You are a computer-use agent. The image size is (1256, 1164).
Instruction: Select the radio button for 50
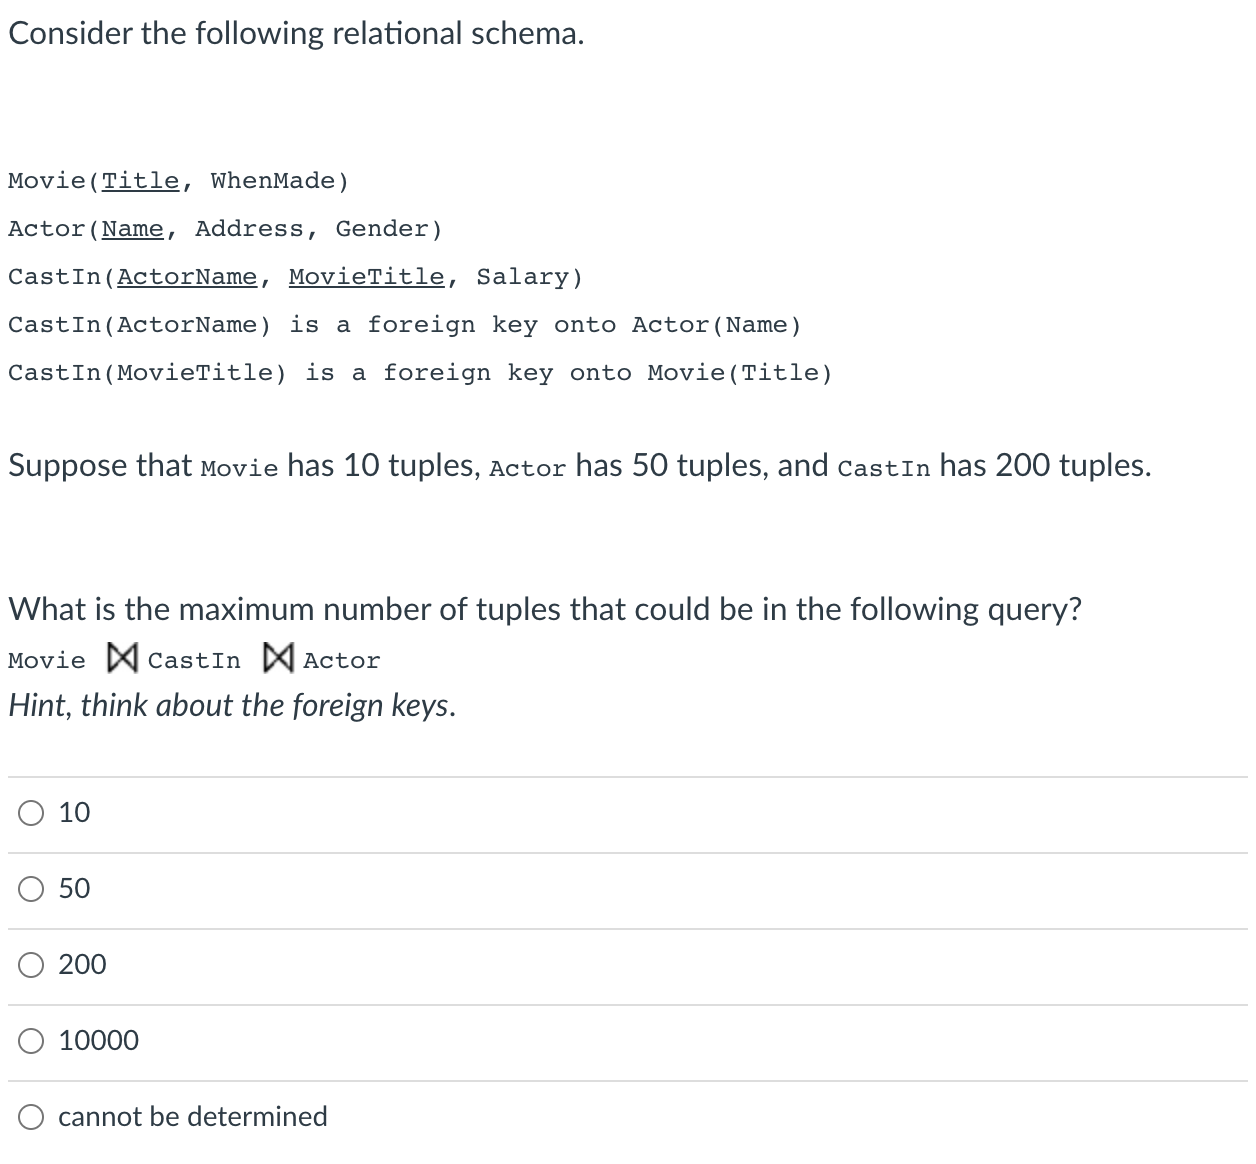[x=31, y=889]
